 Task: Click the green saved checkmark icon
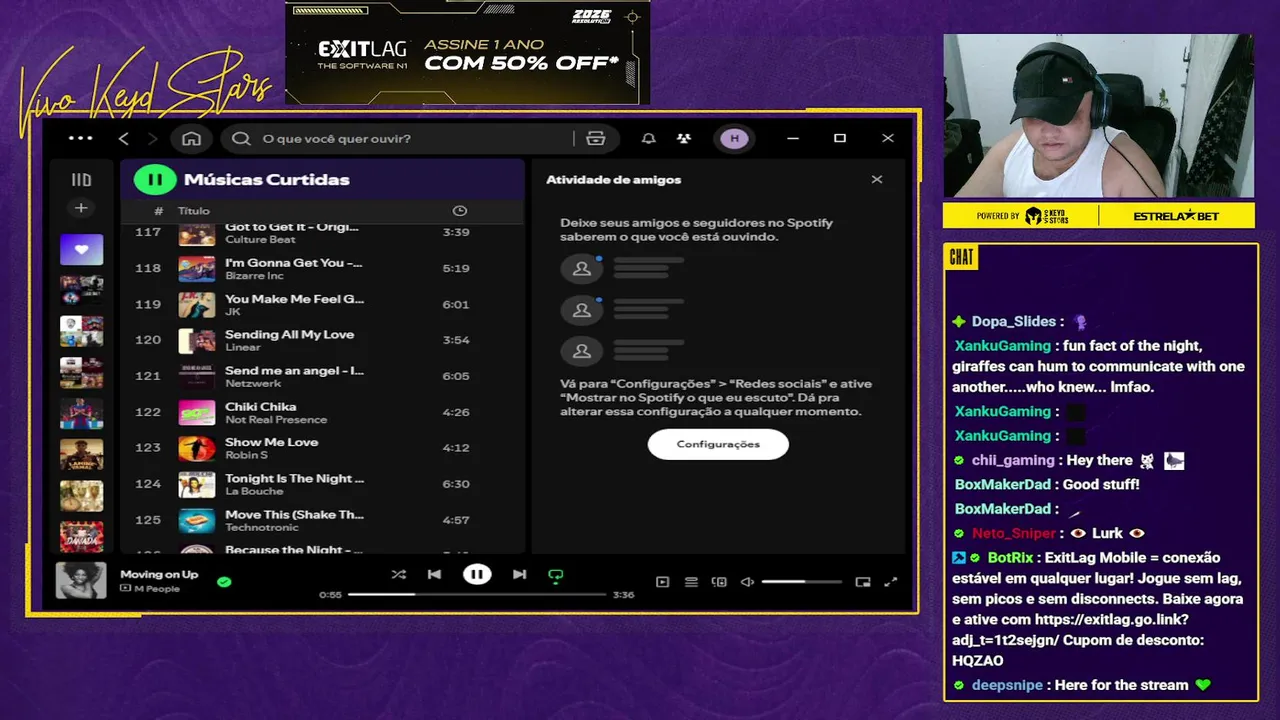pyautogui.click(x=224, y=581)
